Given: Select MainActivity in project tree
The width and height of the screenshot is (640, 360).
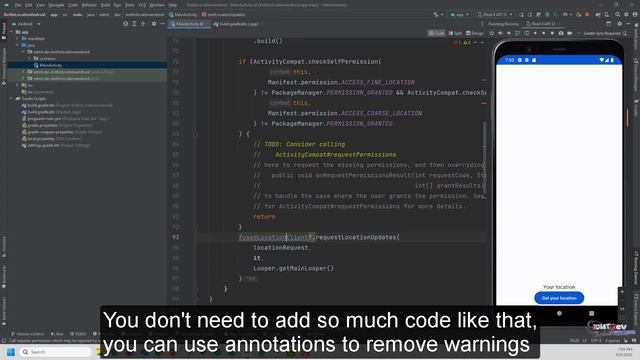Looking at the screenshot, I should (51, 65).
